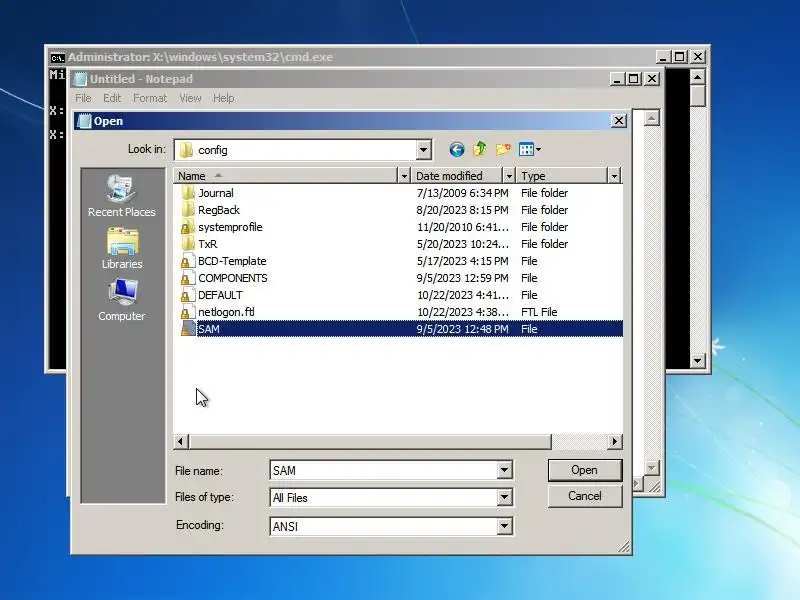This screenshot has height=600, width=800.
Task: Select the netlogon.ftl file icon
Action: click(x=188, y=312)
